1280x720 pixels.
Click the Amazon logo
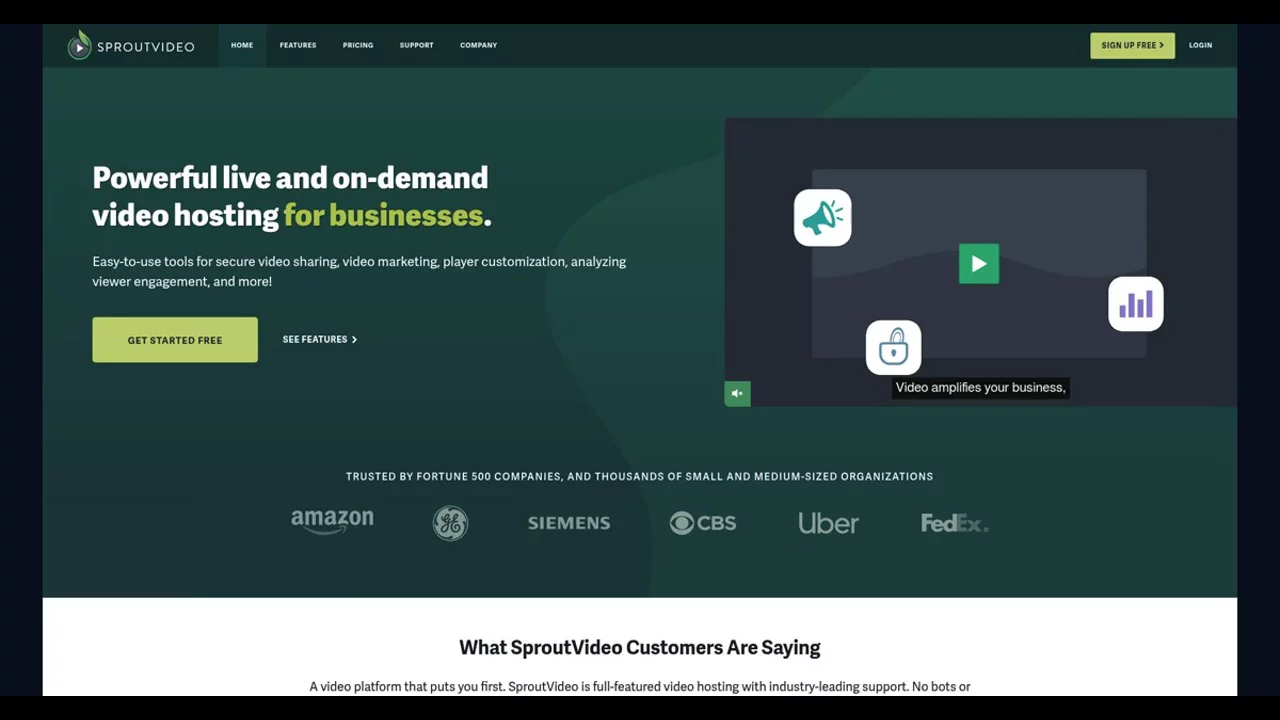pyautogui.click(x=332, y=522)
